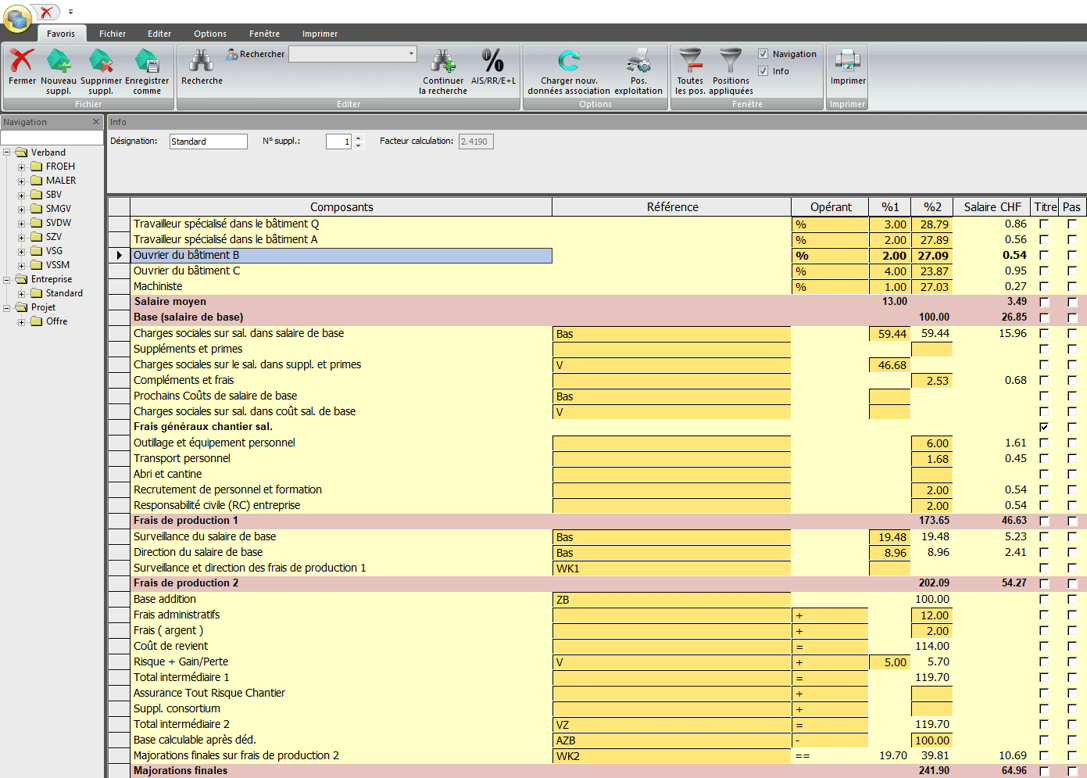Image resolution: width=1087 pixels, height=778 pixels.
Task: Open the Options ribbon tab
Action: tap(210, 33)
